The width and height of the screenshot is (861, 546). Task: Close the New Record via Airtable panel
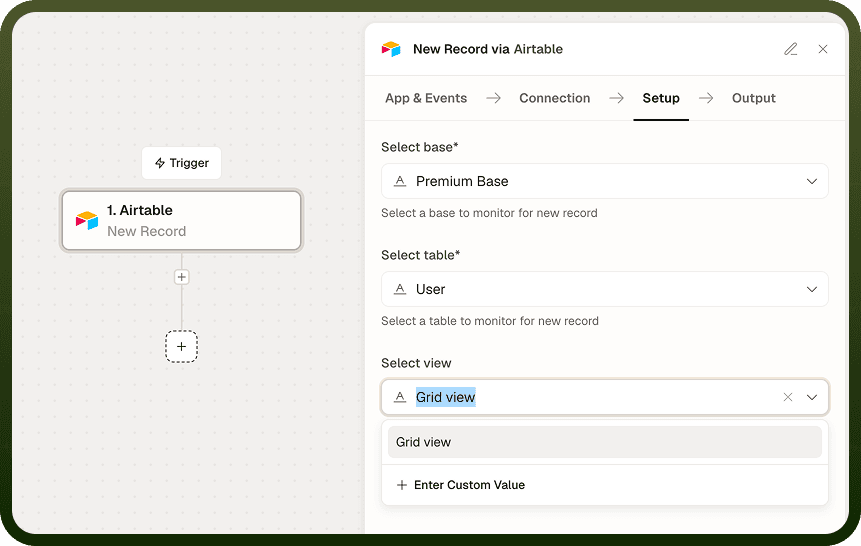(x=823, y=49)
